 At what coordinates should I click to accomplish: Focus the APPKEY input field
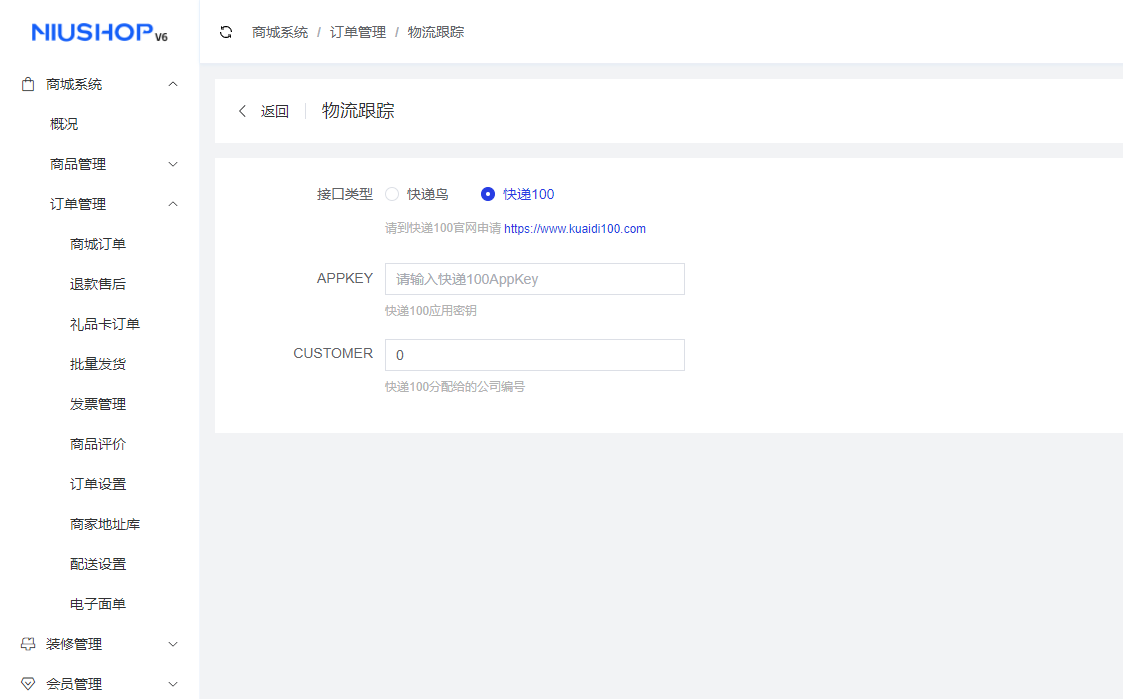[x=534, y=278]
